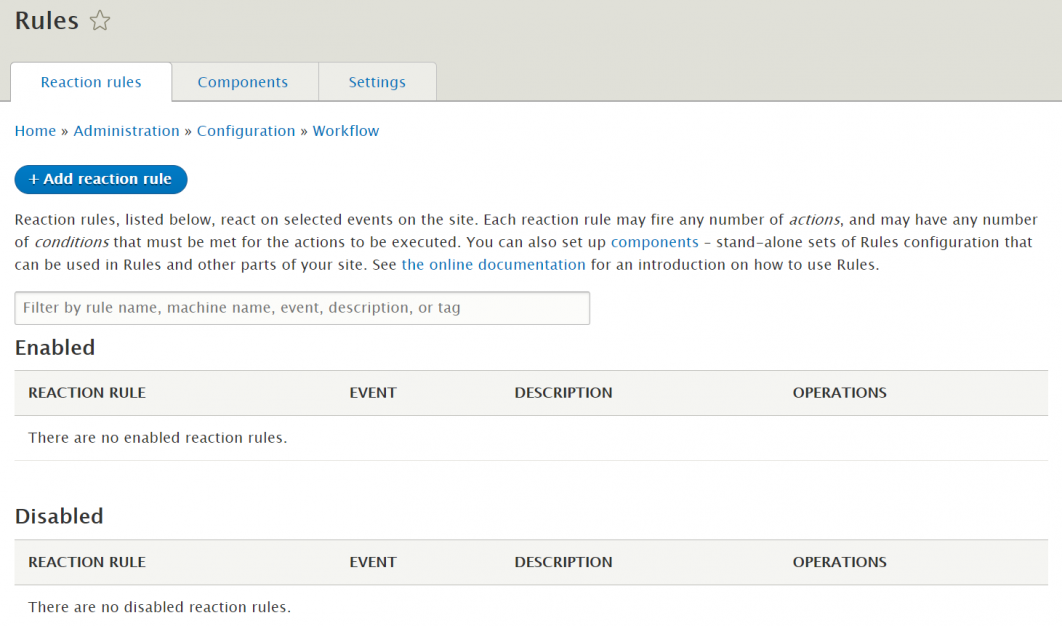Screen dimensions: 1062x626
Task: Open the Workflow breadcrumb link
Action: click(x=345, y=130)
